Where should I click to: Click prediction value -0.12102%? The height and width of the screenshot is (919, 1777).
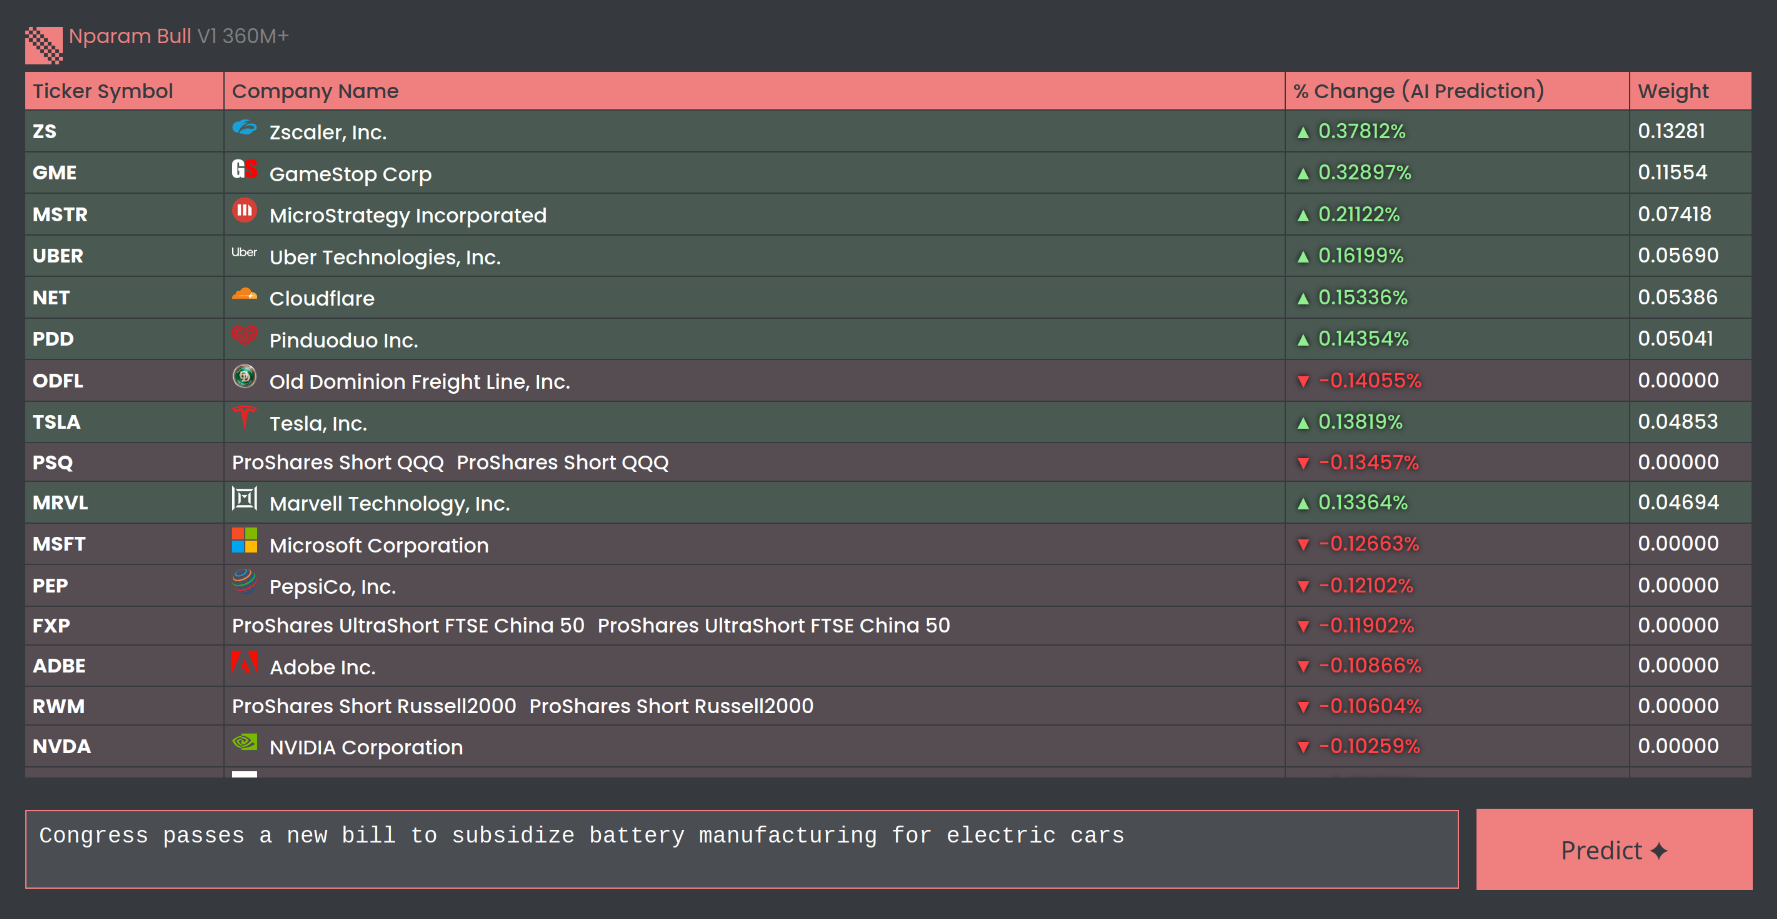[1366, 585]
